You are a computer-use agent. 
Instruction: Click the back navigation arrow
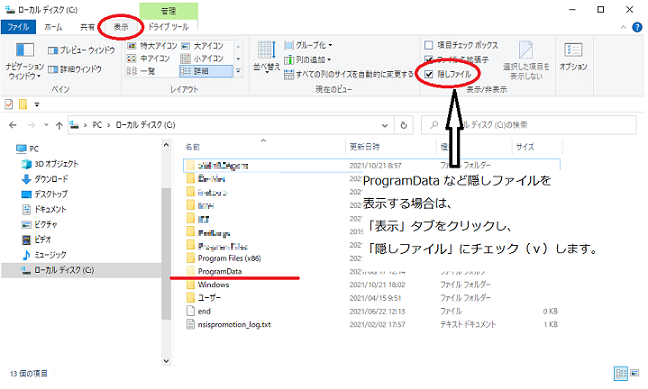13,125
